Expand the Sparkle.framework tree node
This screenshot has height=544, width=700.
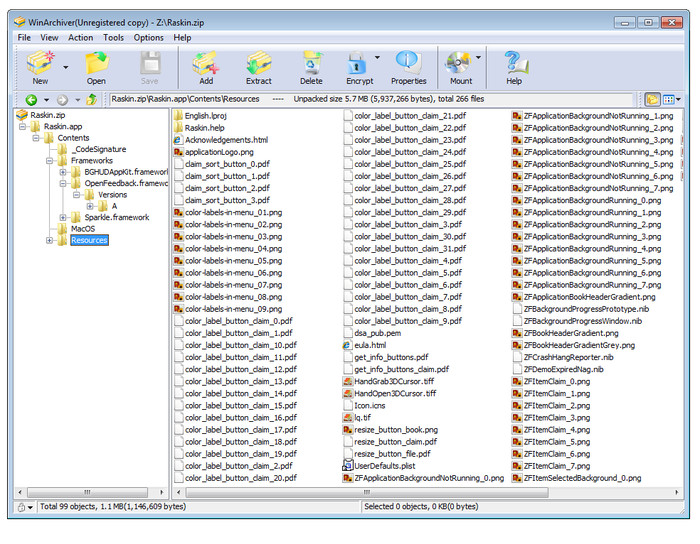(63, 217)
